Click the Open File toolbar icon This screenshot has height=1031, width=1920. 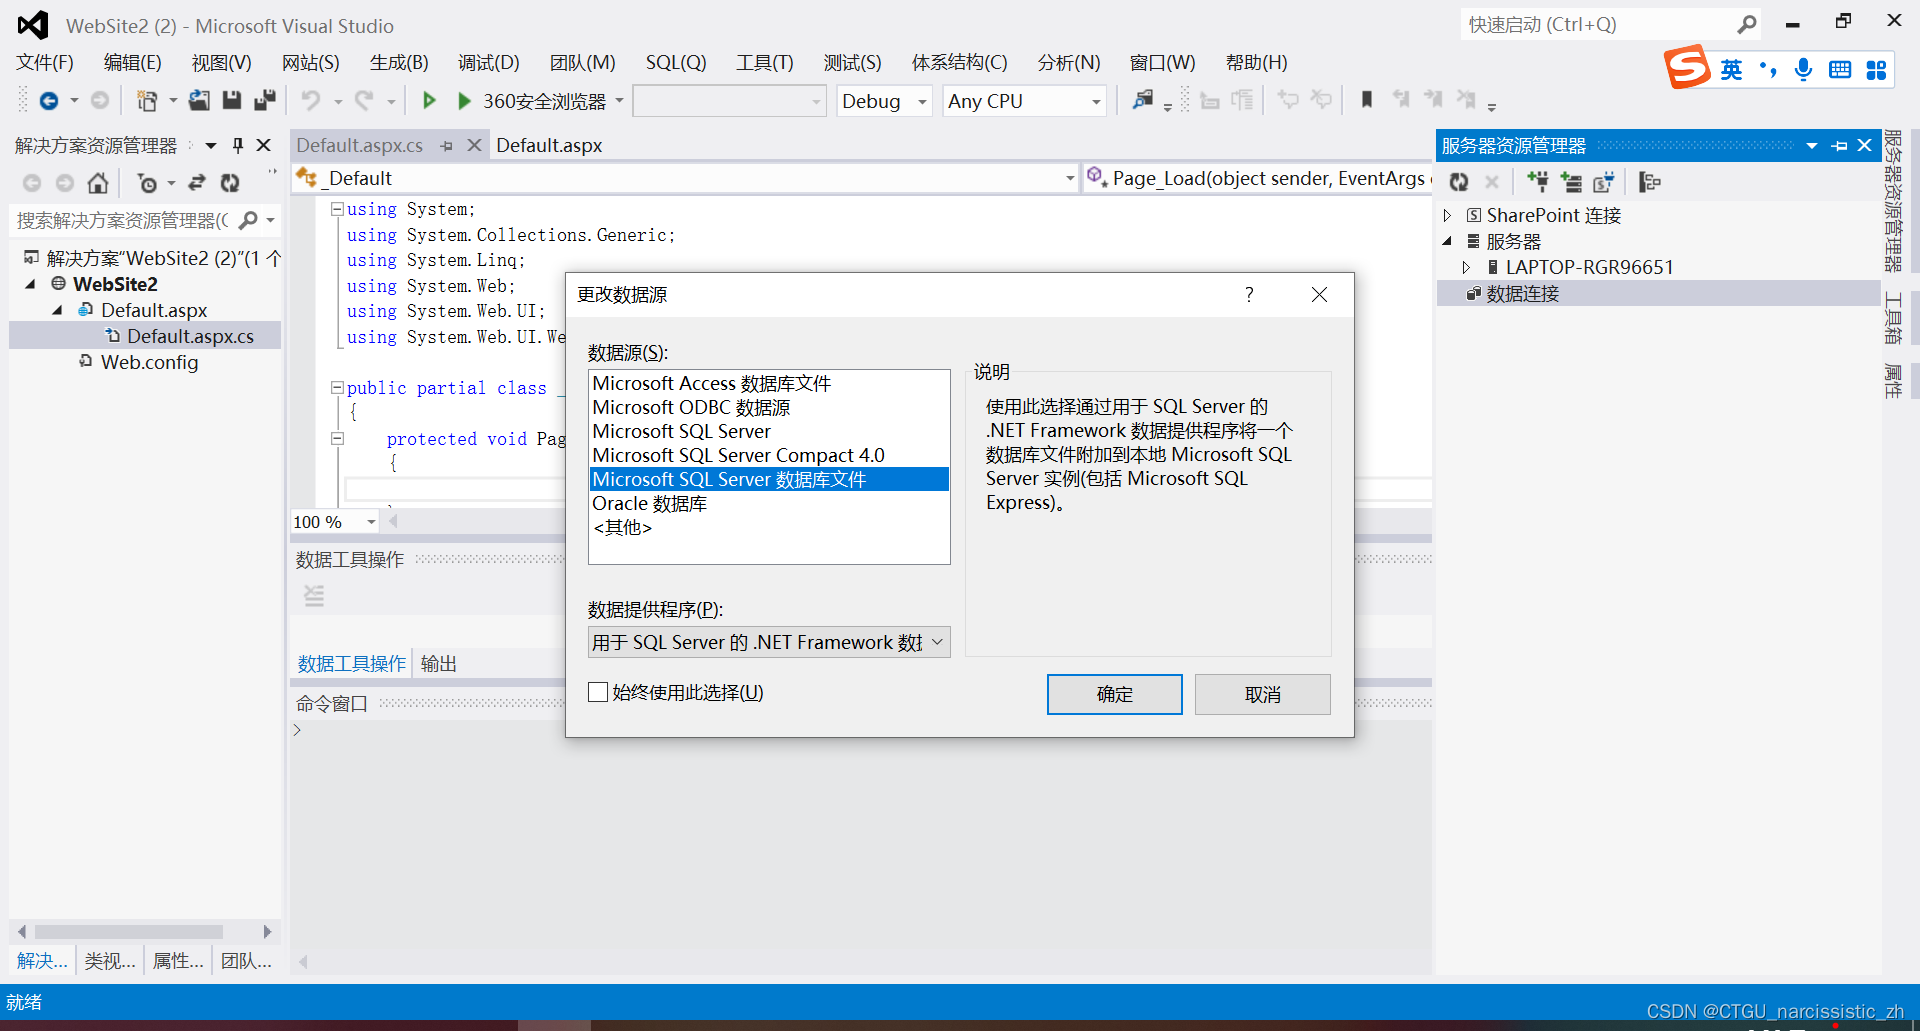click(x=200, y=100)
